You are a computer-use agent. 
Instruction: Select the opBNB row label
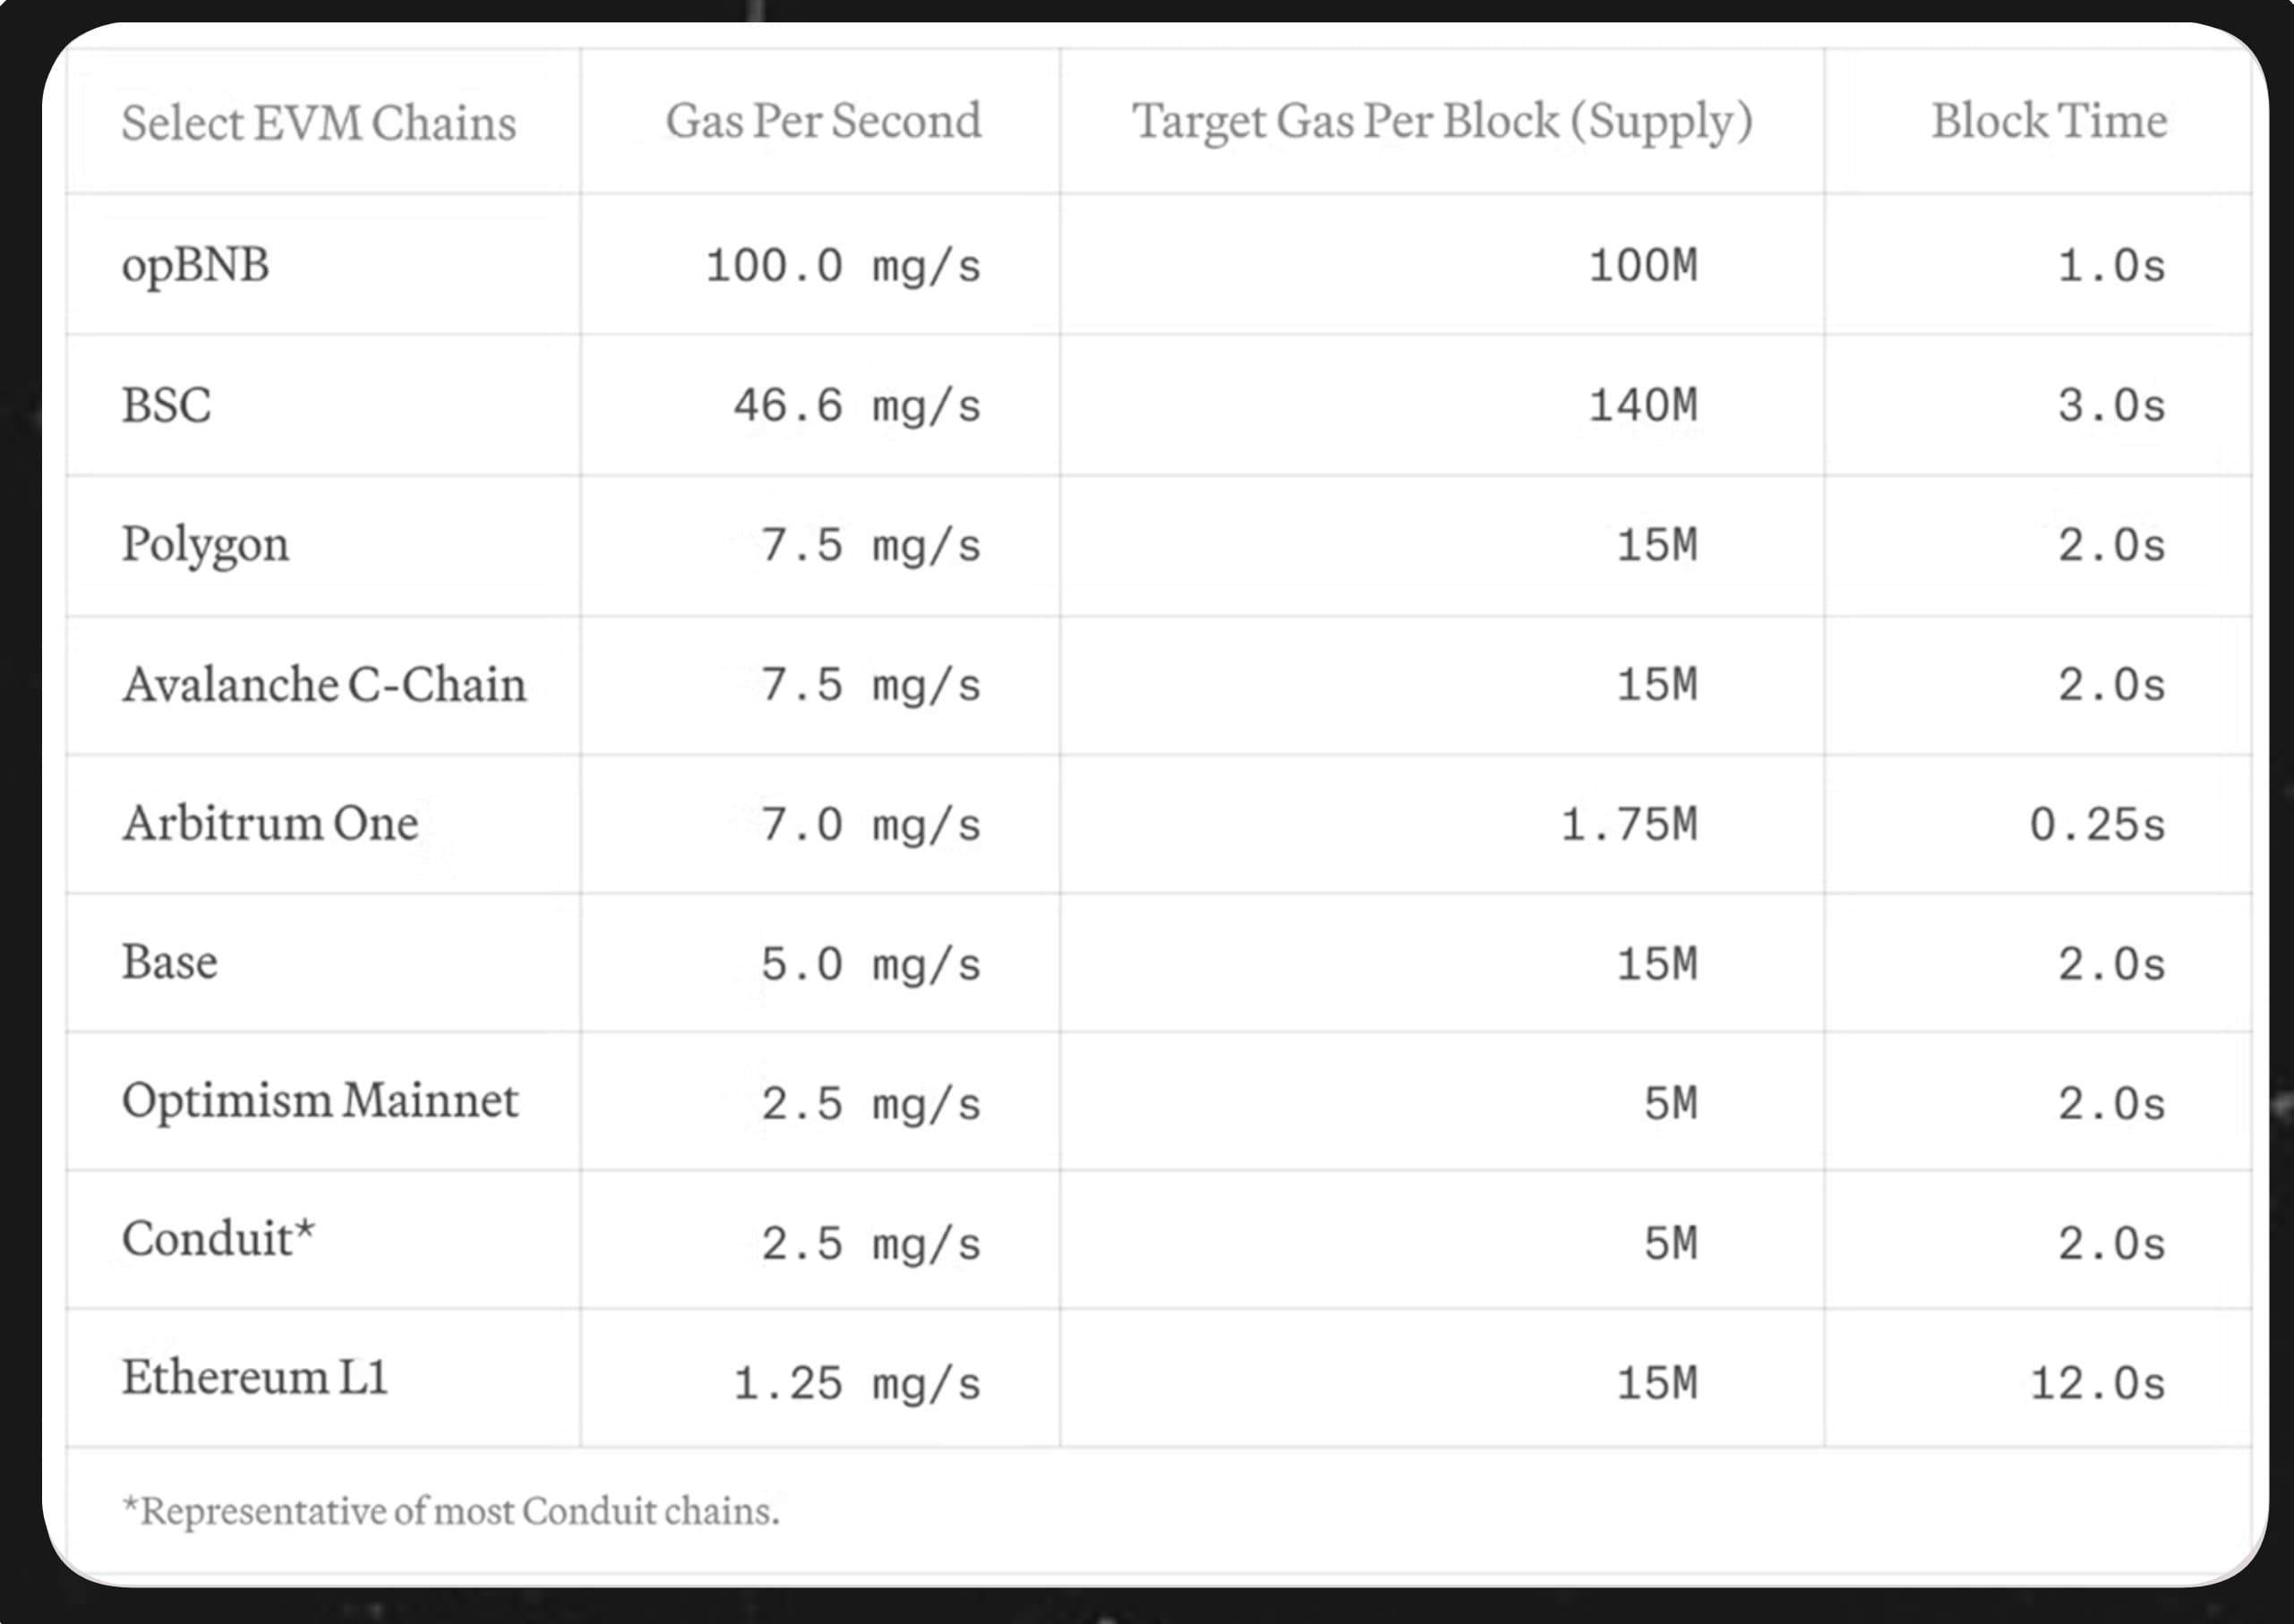coord(195,266)
